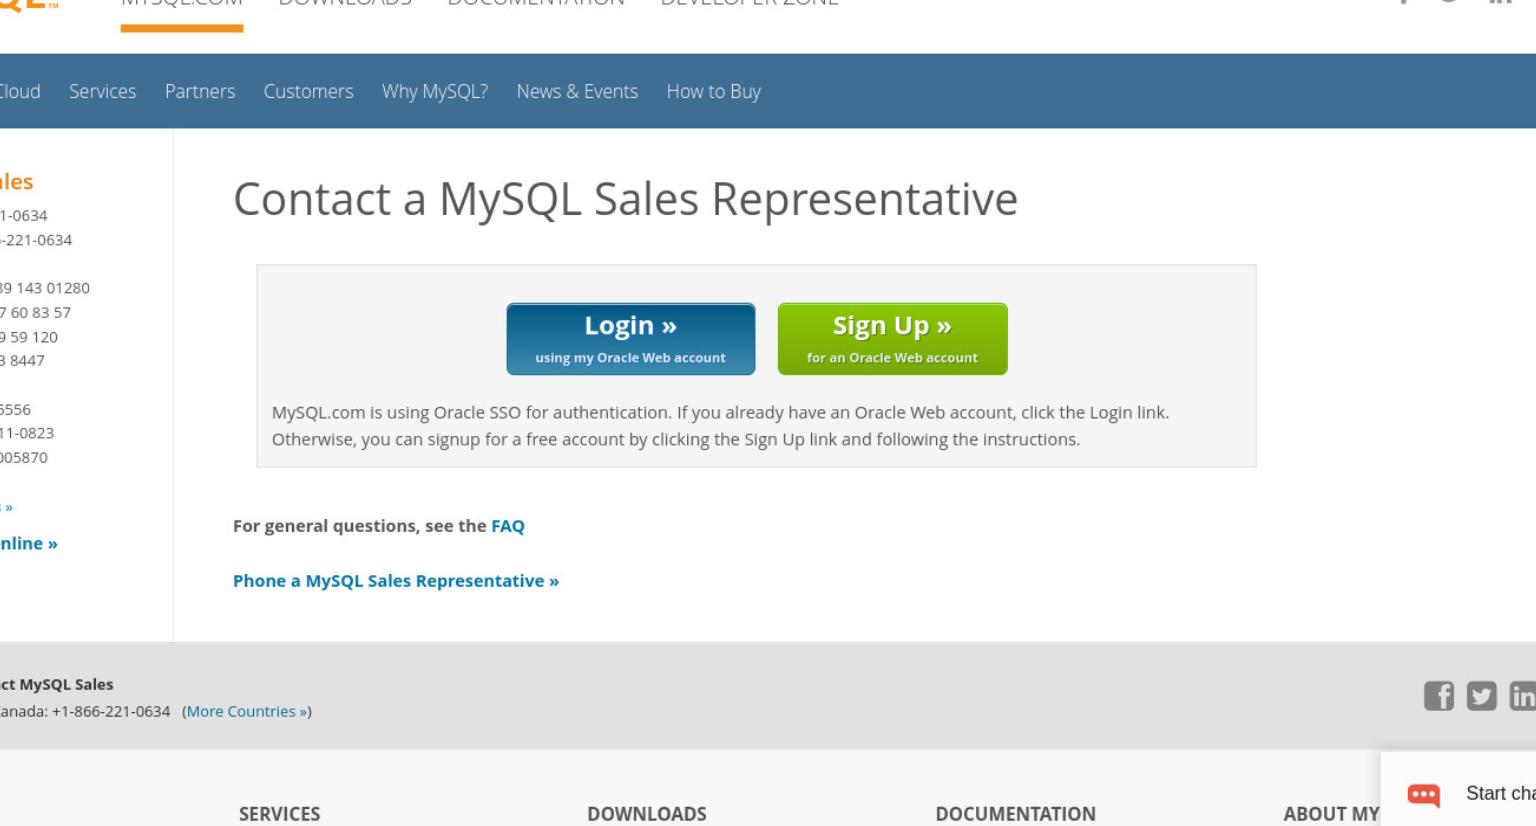Image resolution: width=1536 pixels, height=826 pixels.
Task: Open the How to Buy menu item
Action: click(713, 91)
